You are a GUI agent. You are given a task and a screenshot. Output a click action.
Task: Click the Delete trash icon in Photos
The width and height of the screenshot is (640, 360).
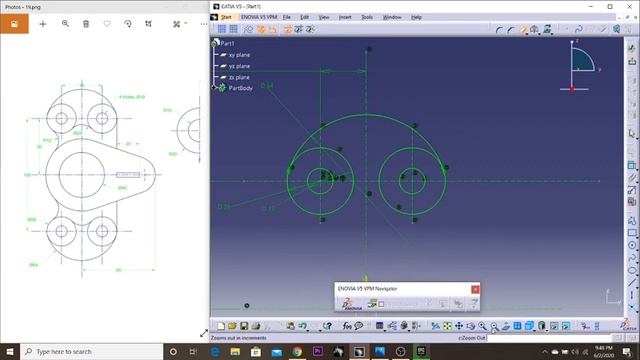point(86,24)
